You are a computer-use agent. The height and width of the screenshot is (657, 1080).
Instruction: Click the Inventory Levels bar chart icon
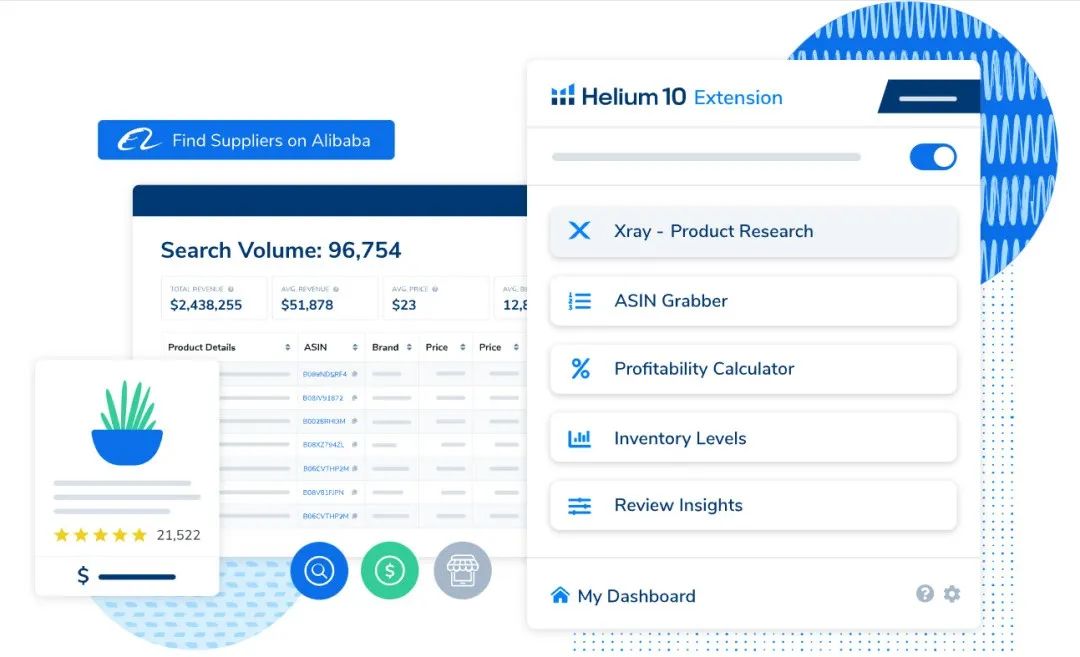579,437
